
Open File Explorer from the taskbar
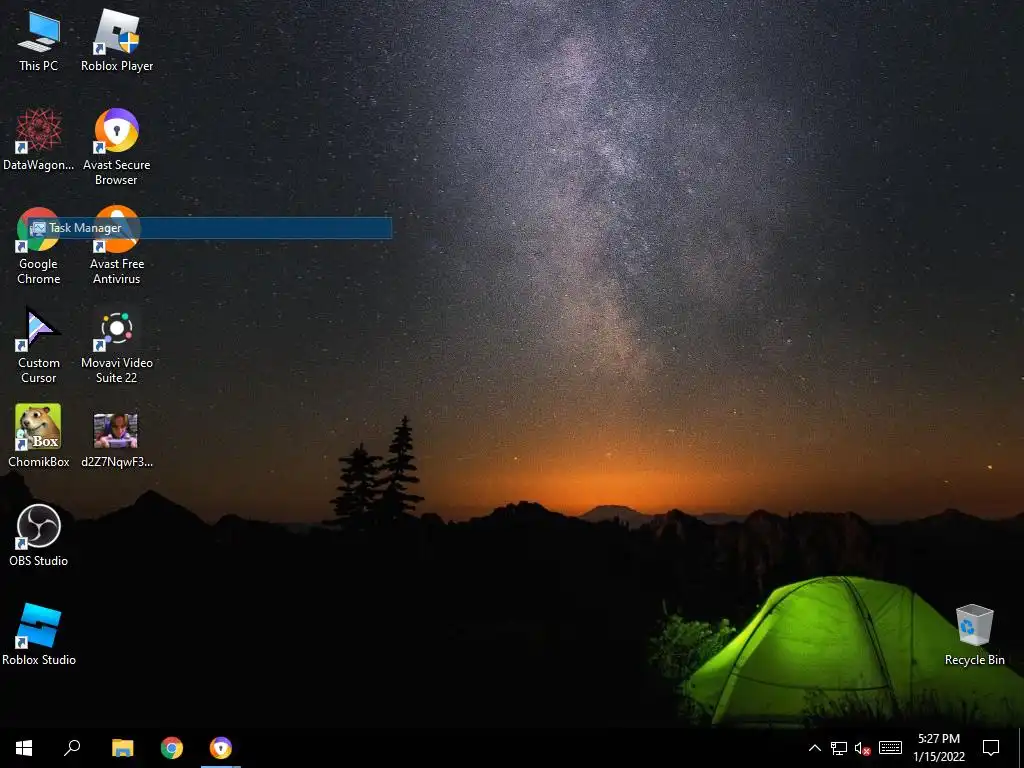point(123,748)
